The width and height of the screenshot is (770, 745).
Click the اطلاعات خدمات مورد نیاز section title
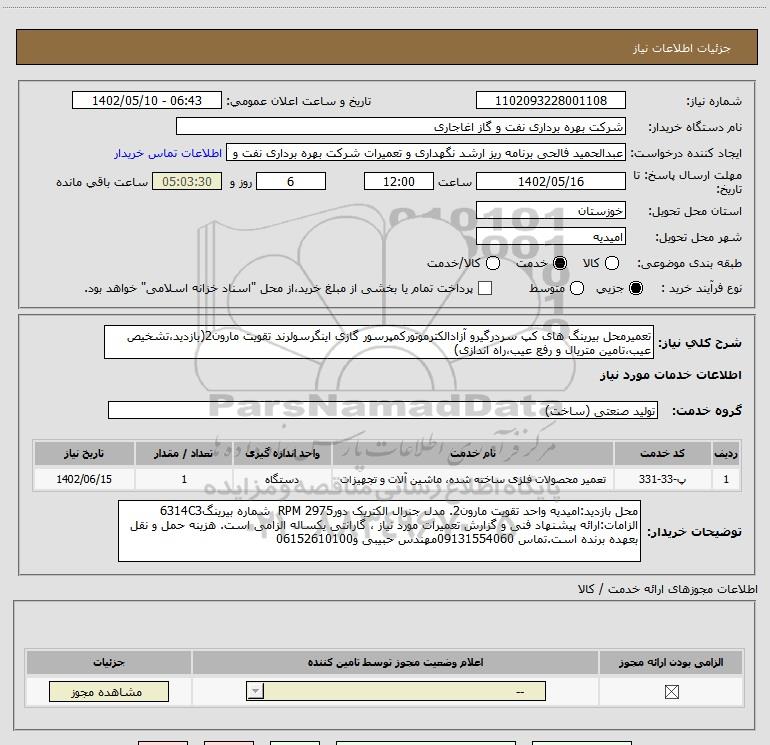click(670, 375)
